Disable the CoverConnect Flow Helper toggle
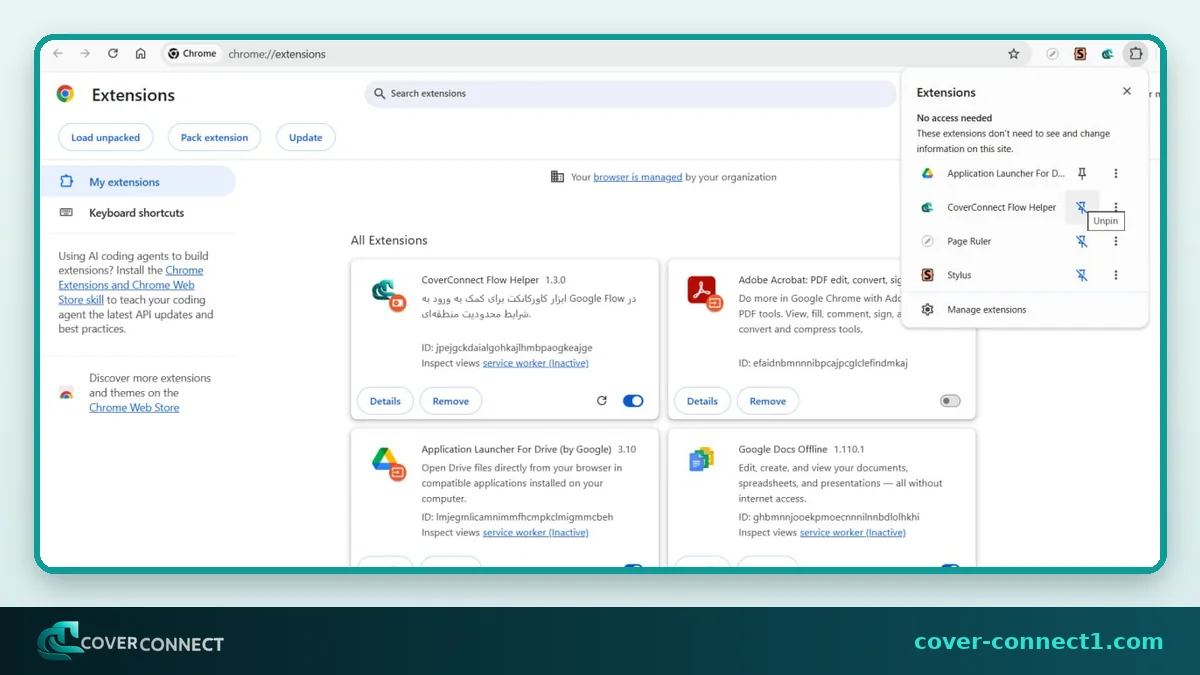1200x675 pixels. tap(633, 401)
